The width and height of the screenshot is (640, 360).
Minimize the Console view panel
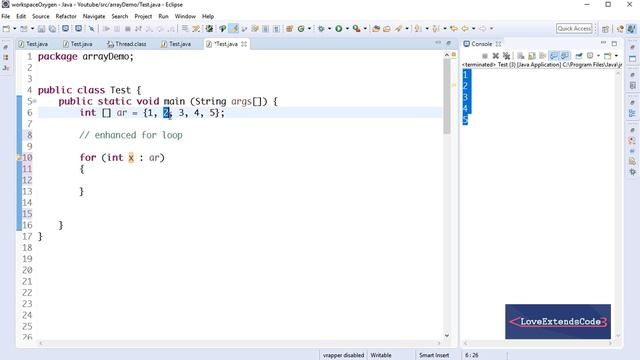(603, 43)
